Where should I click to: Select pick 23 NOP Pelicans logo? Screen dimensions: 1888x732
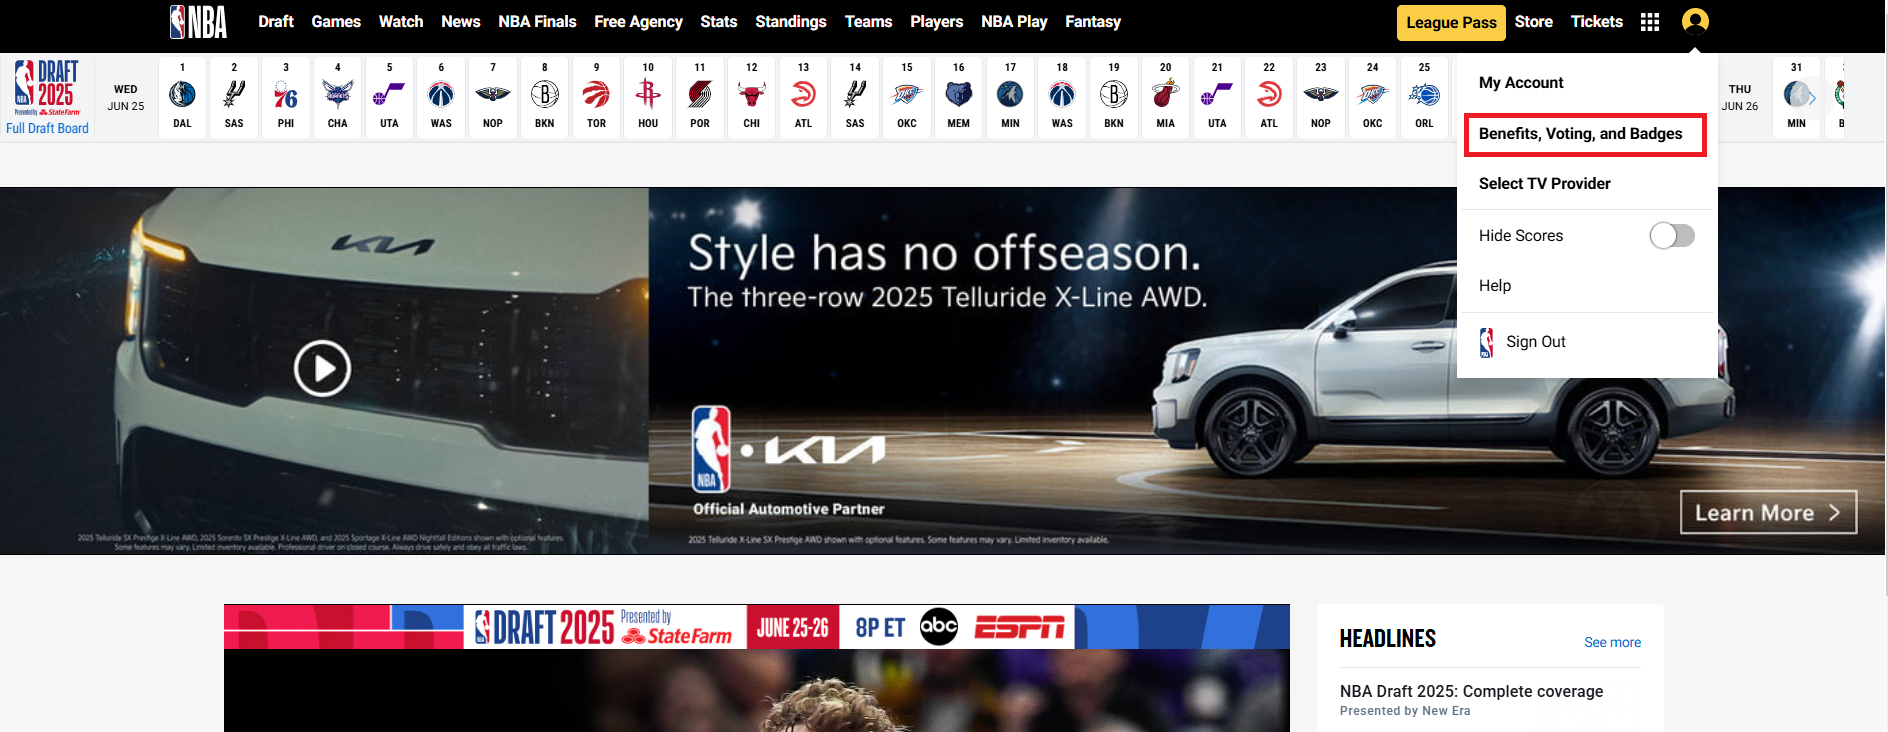(1321, 94)
